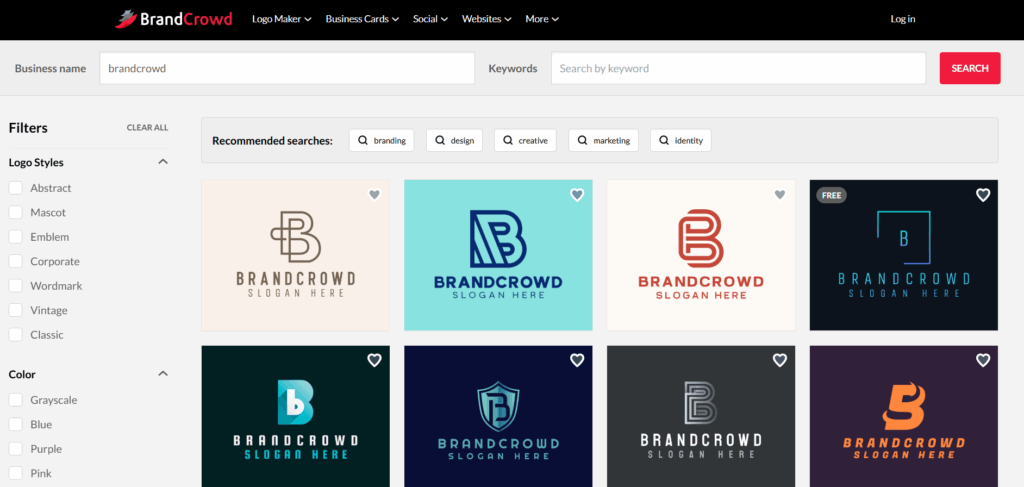Screen dimensions: 1024x487
Task: Choose the identity recommended search
Action: (x=680, y=140)
